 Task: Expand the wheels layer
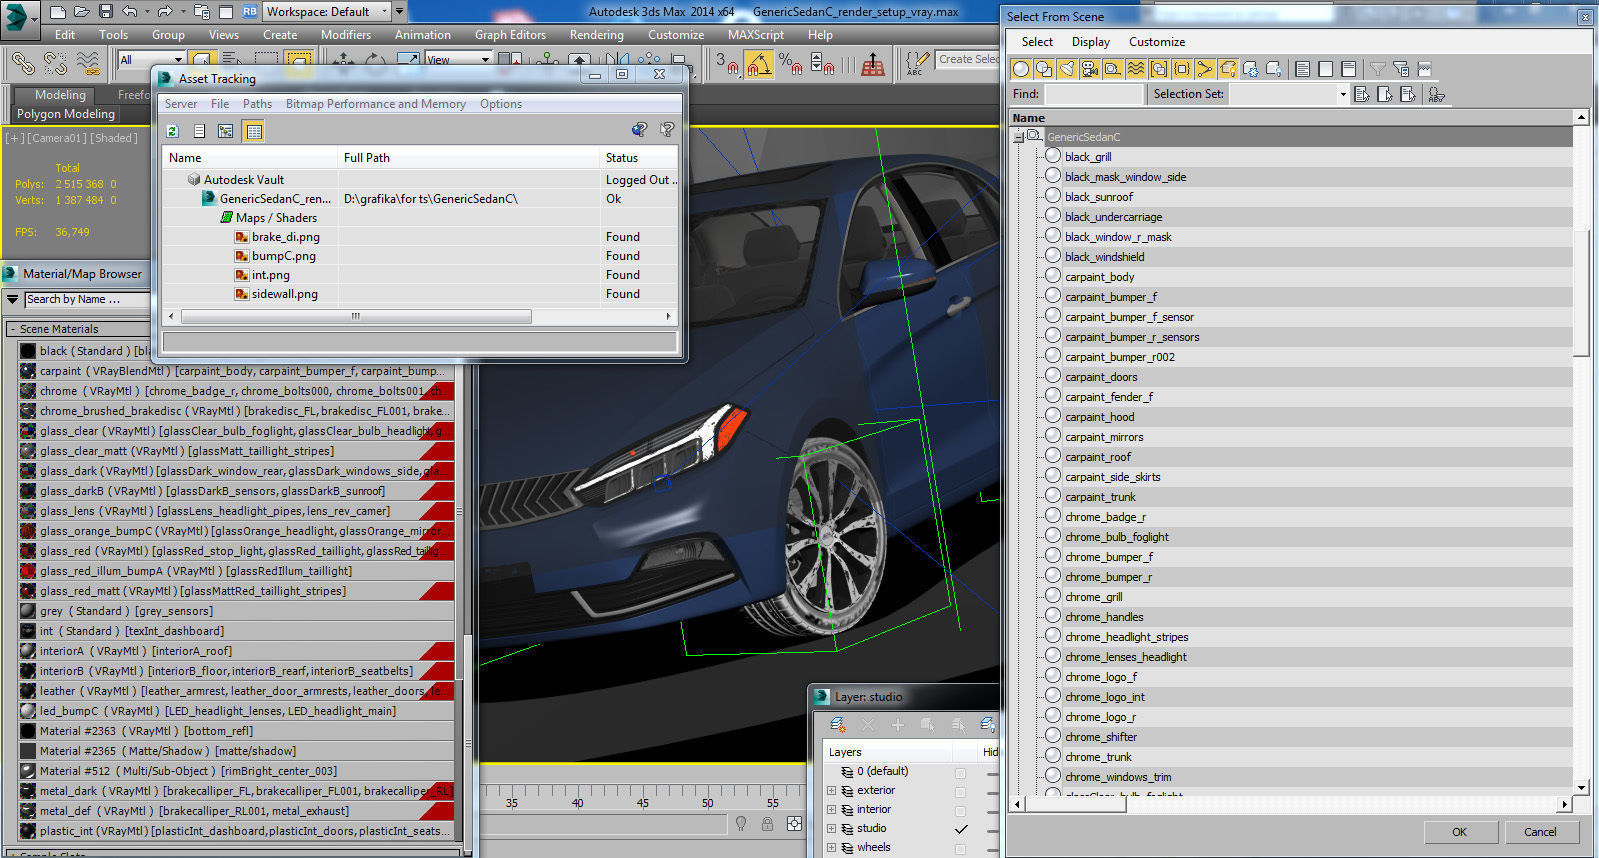831,848
